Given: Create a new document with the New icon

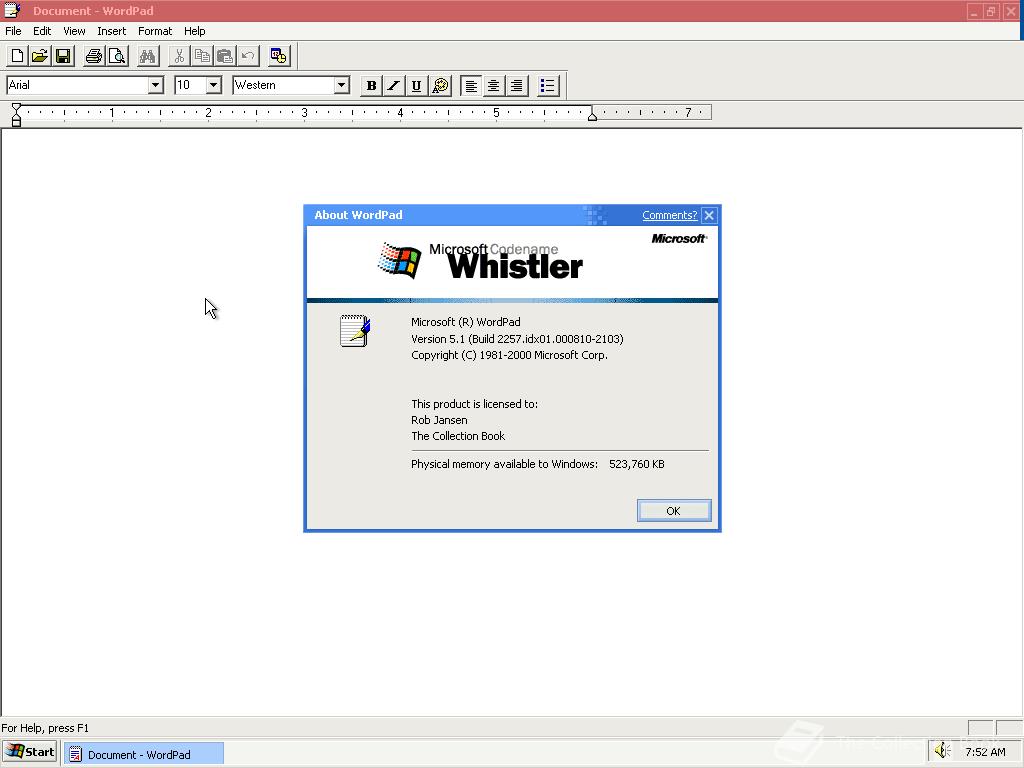Looking at the screenshot, I should (18, 56).
